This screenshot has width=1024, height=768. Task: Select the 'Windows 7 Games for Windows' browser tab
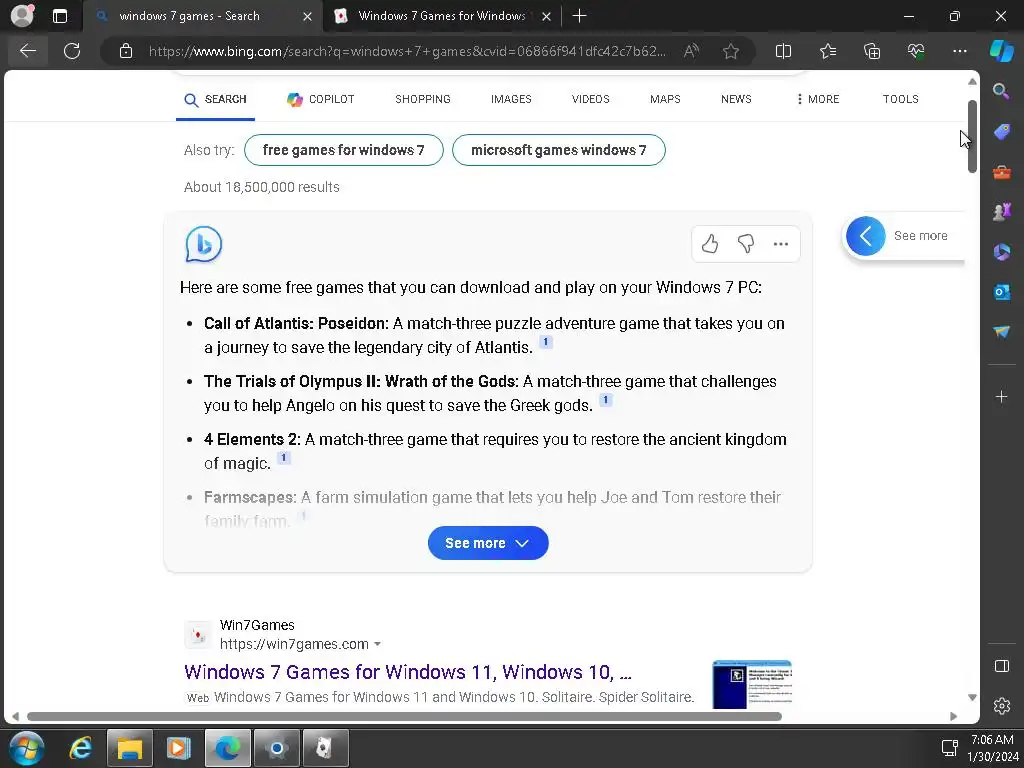(441, 16)
